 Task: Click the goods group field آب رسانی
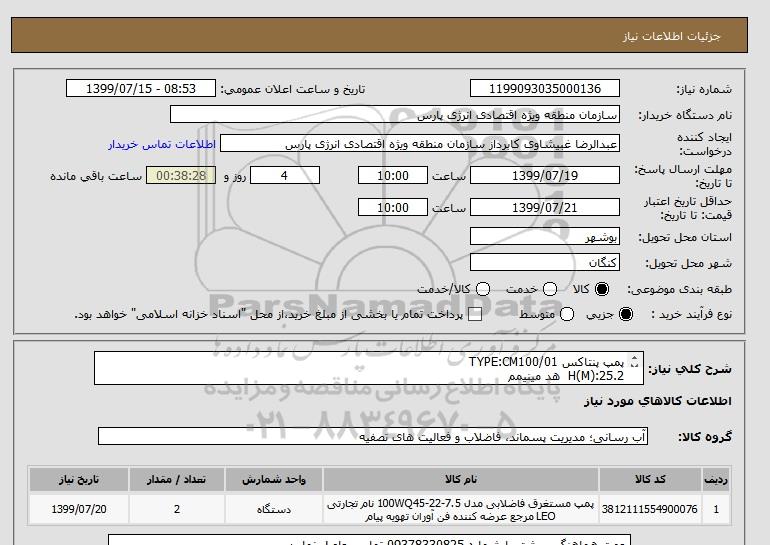point(373,436)
